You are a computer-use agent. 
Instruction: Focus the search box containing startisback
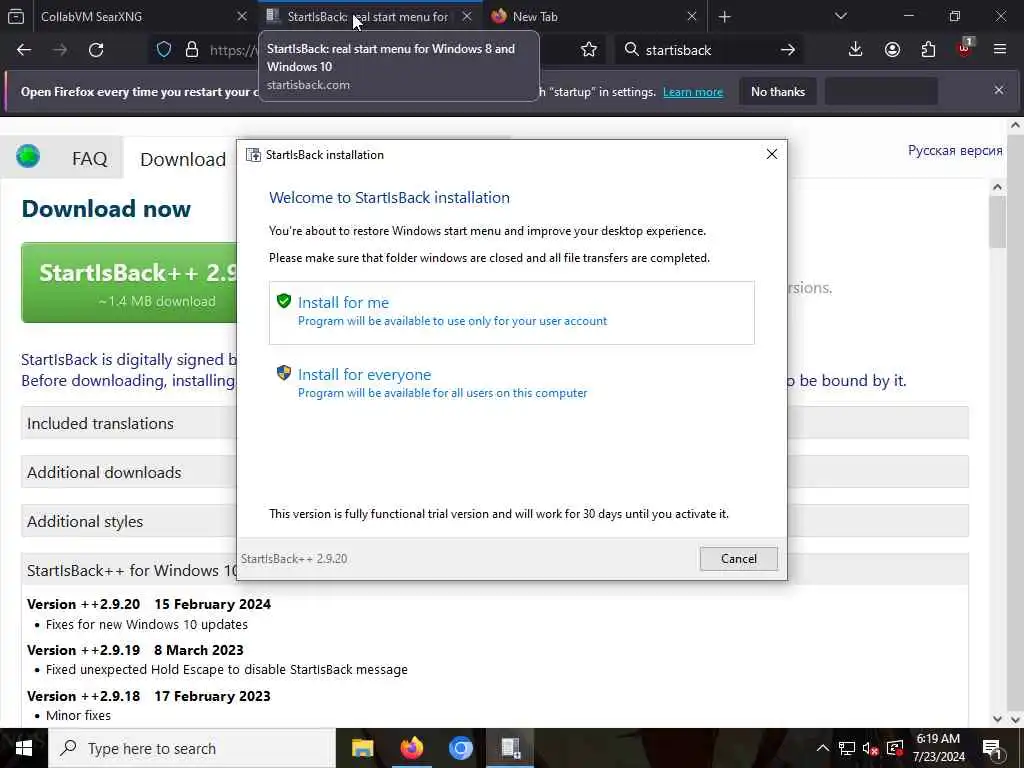point(708,50)
